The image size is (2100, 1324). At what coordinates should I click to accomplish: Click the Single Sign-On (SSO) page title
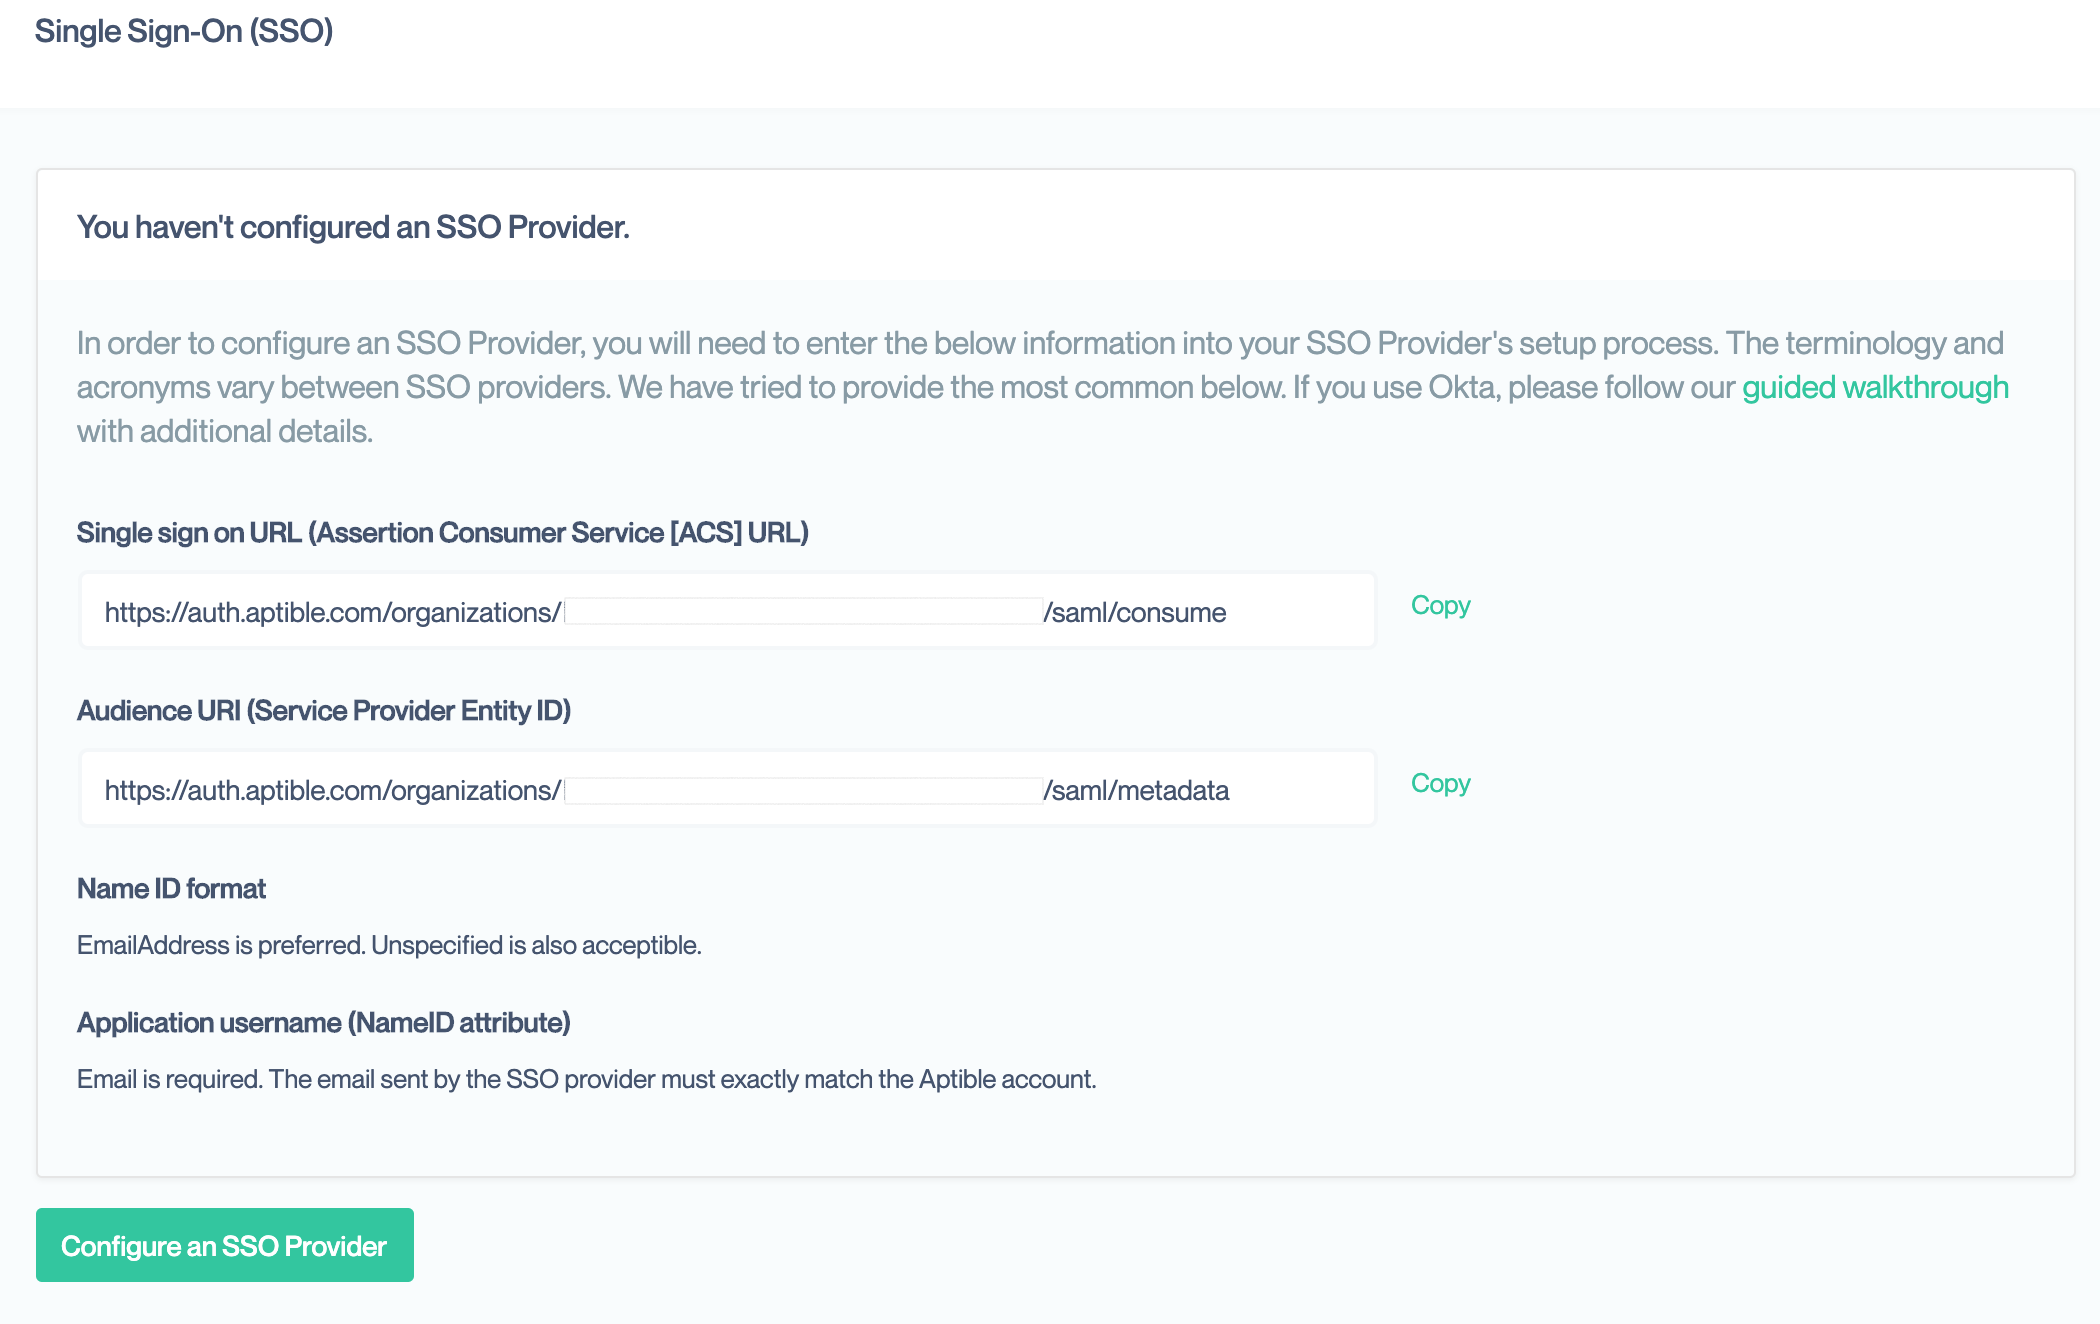point(184,31)
